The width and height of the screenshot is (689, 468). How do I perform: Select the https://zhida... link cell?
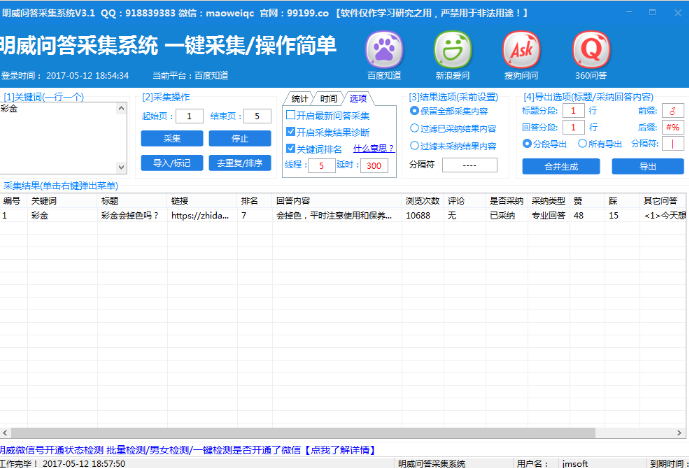(202, 215)
